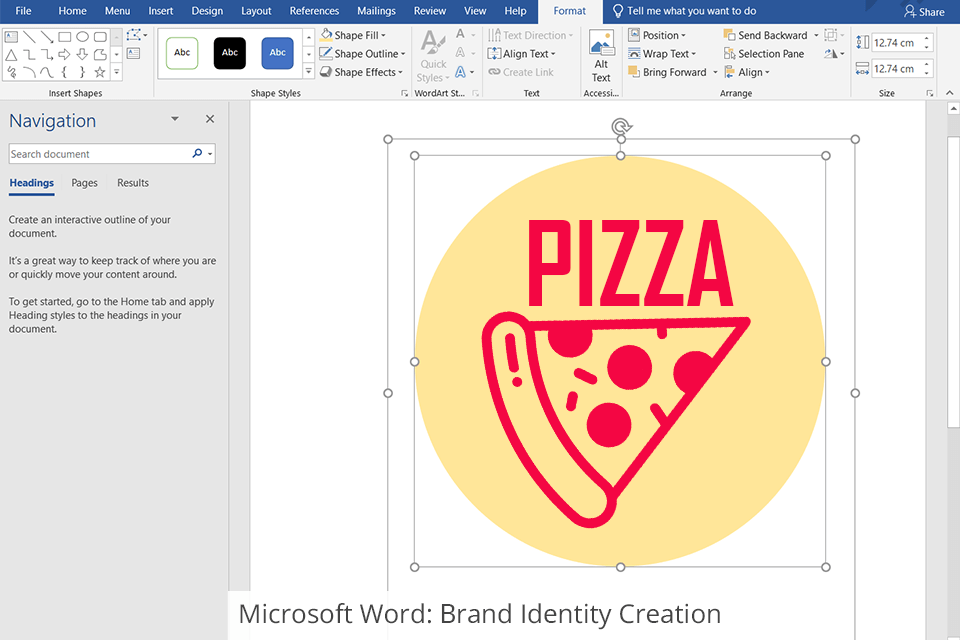
Task: Switch to the Pages tab in Navigation
Action: (85, 183)
